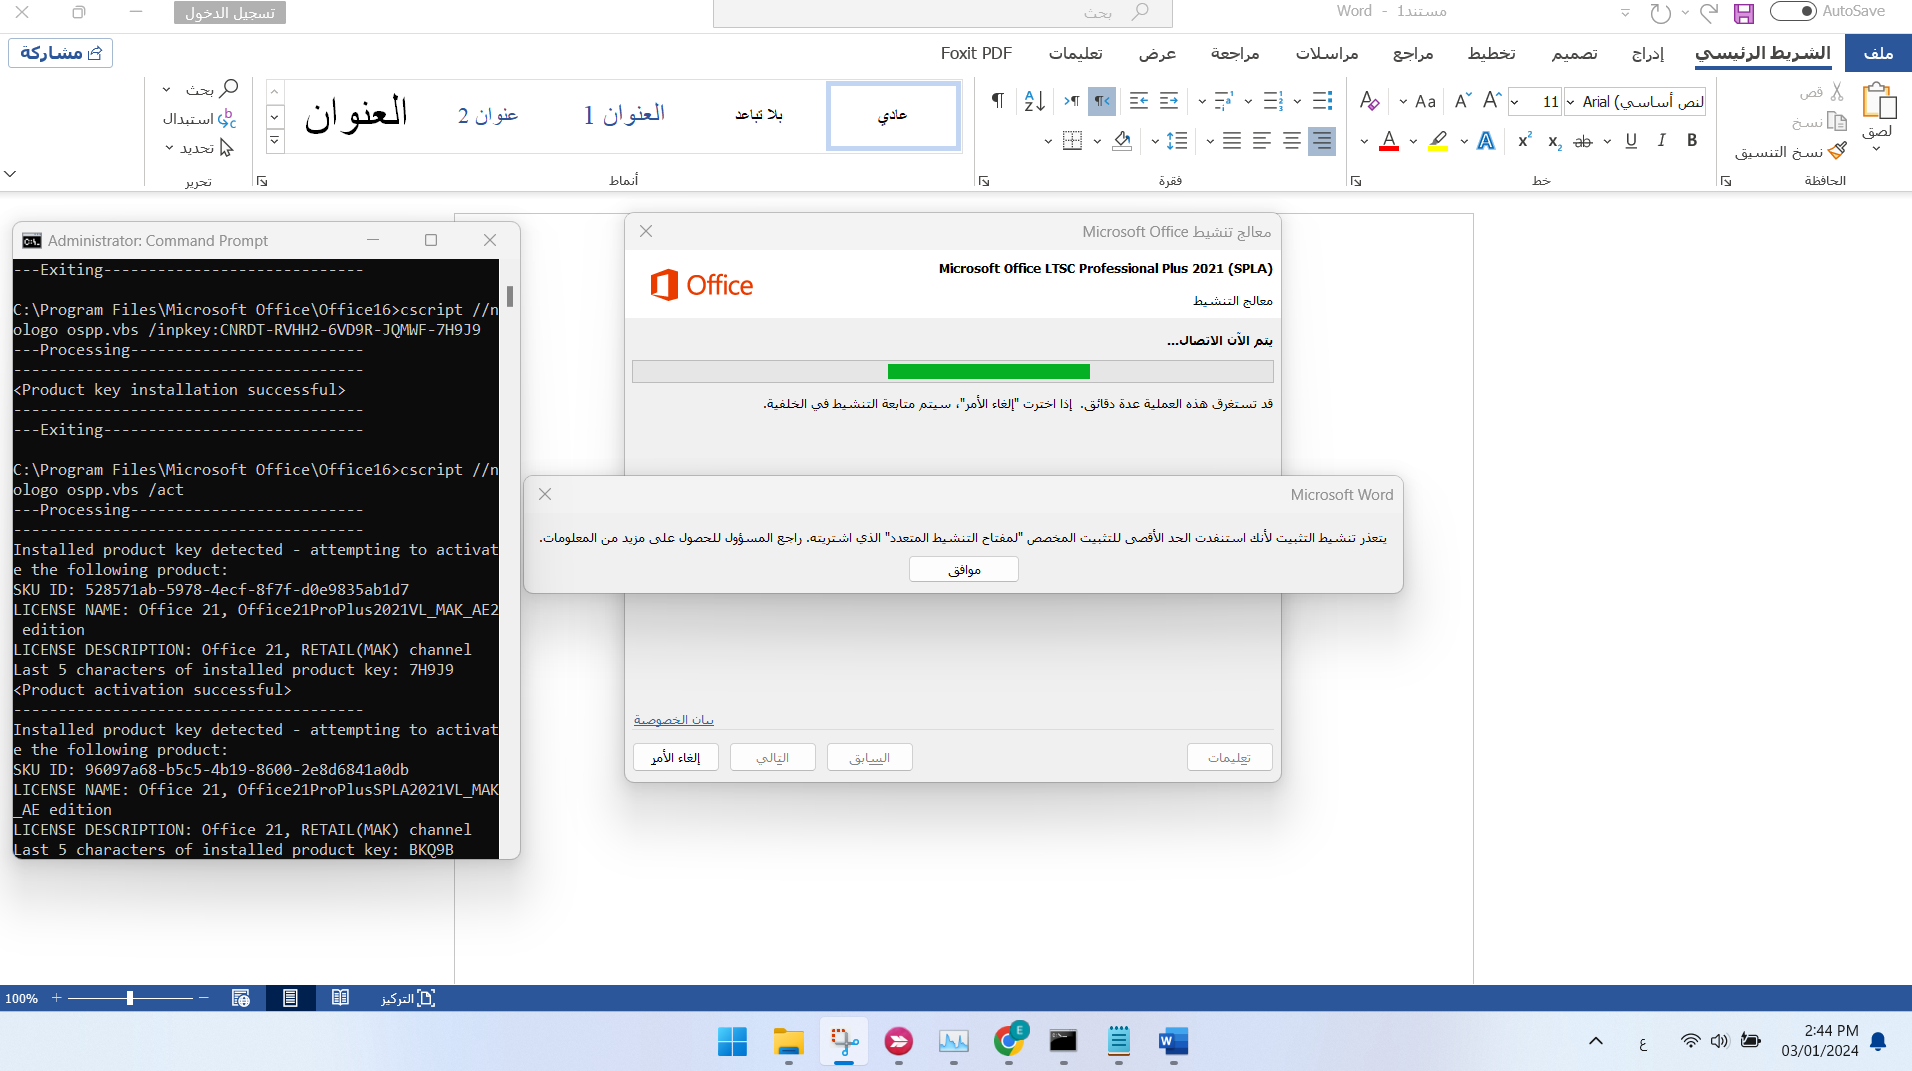Click the Bullets list icon
Image resolution: width=1912 pixels, height=1071 pixels.
point(1322,101)
